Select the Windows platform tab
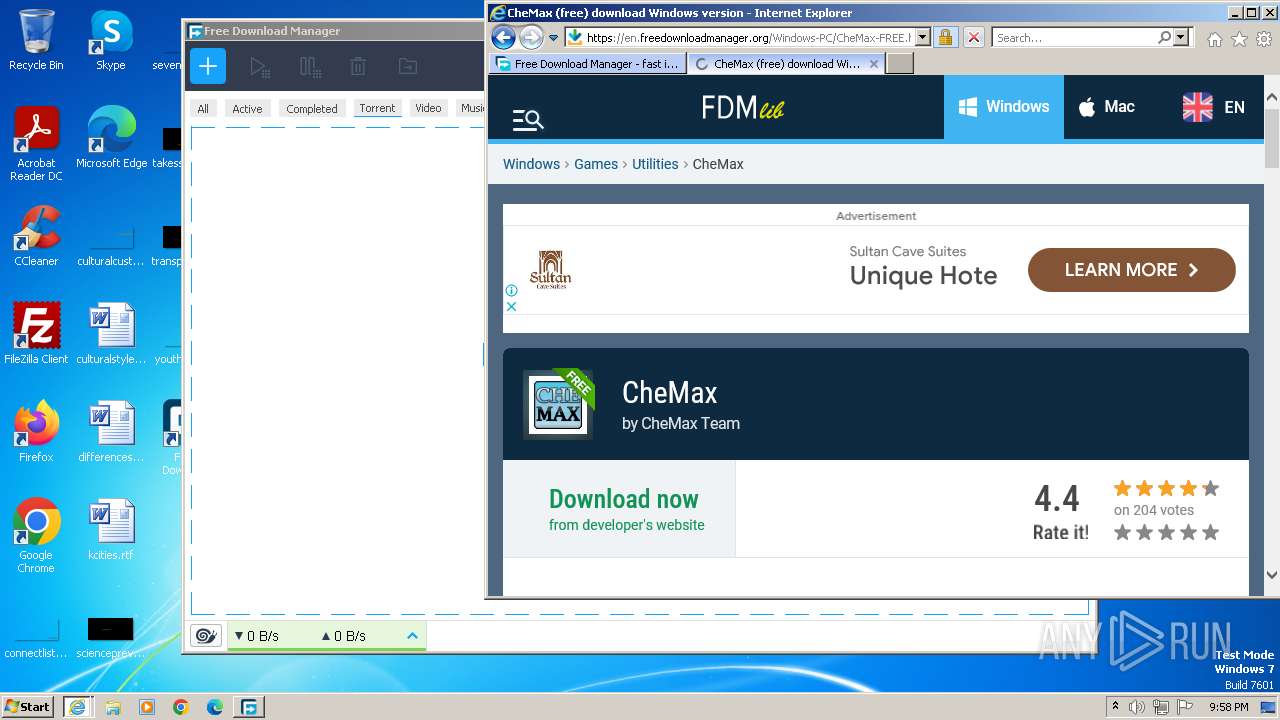This screenshot has height=720, width=1280. [1004, 107]
